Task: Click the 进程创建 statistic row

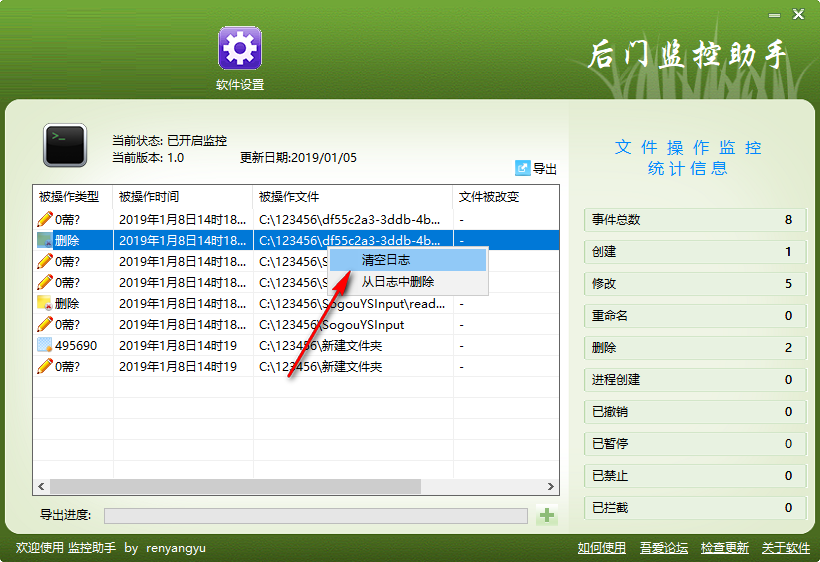Action: pyautogui.click(x=695, y=380)
